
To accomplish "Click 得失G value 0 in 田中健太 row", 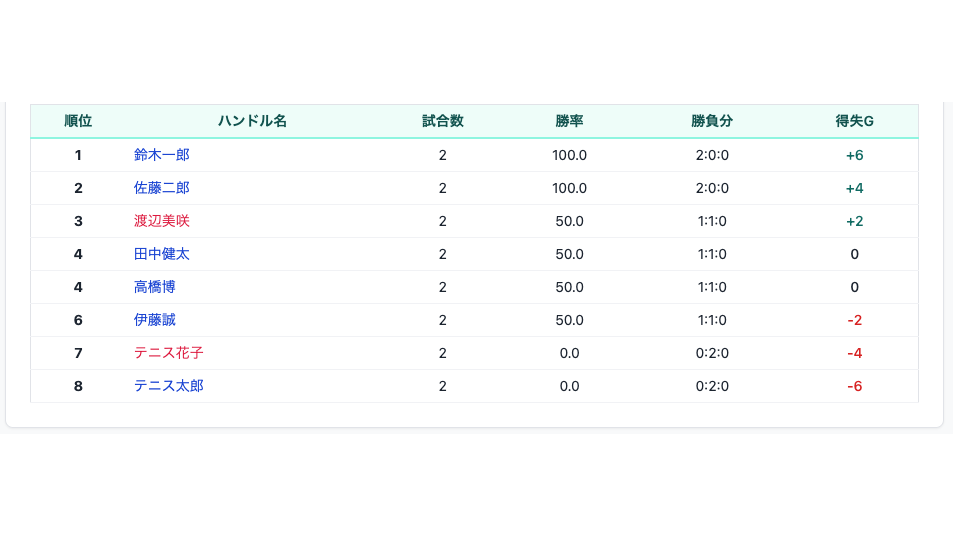I will click(855, 254).
